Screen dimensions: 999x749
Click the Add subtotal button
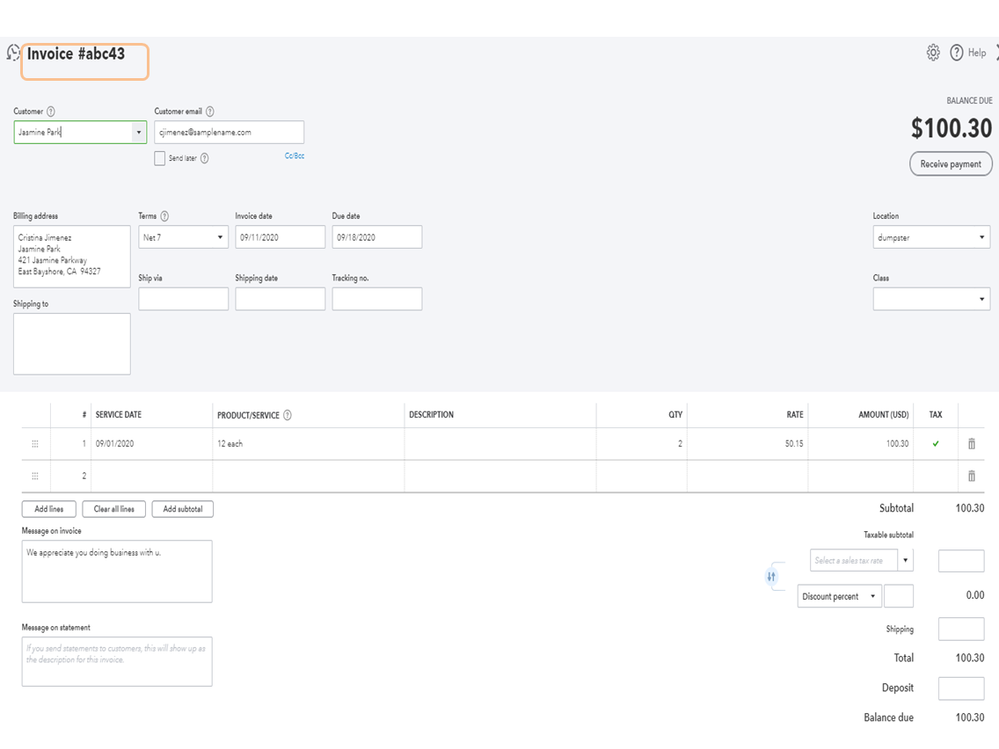(182, 509)
